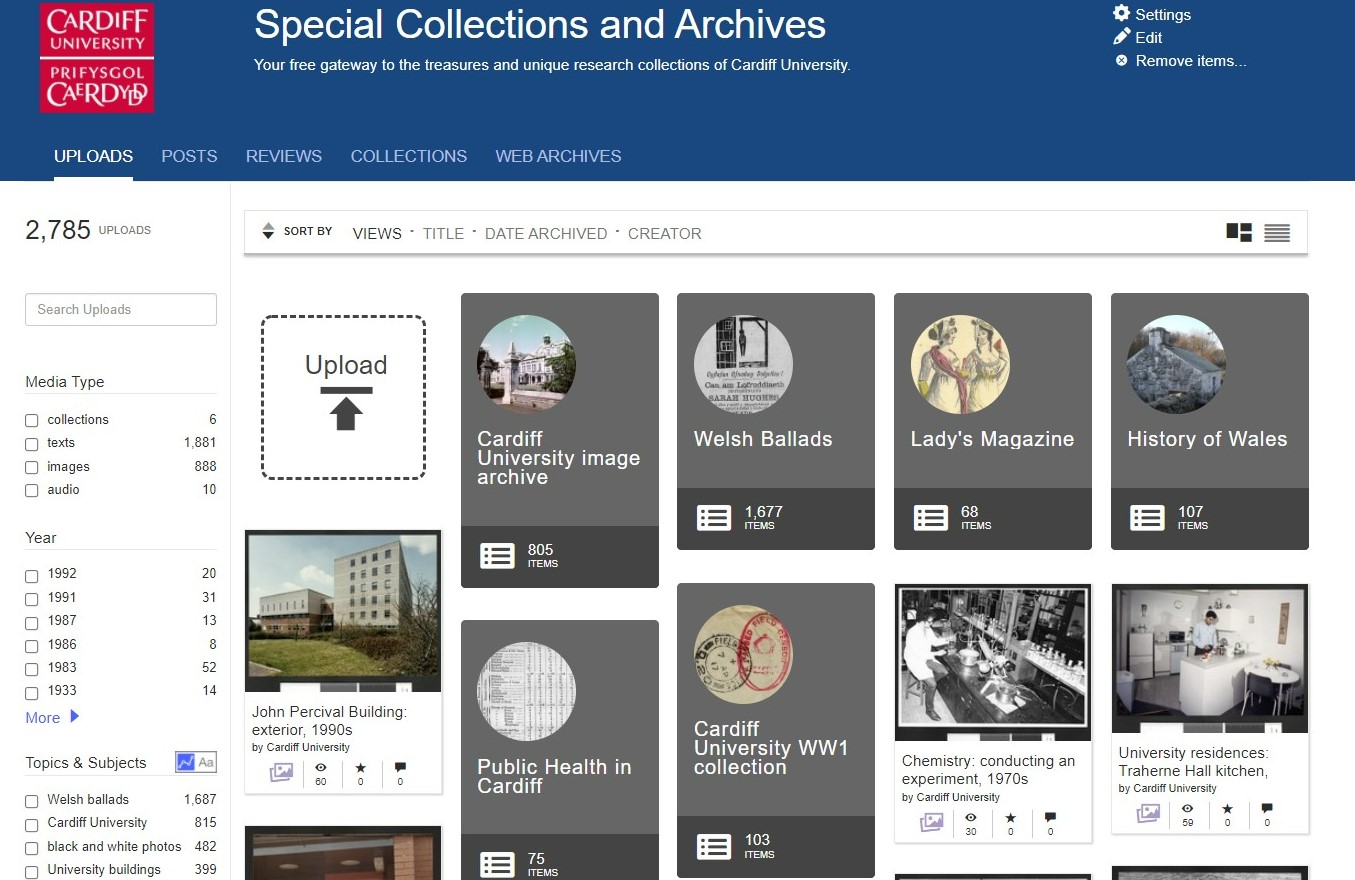Click views eye icon on Traherne Hall kitchen item
The height and width of the screenshot is (880, 1355).
point(1188,808)
